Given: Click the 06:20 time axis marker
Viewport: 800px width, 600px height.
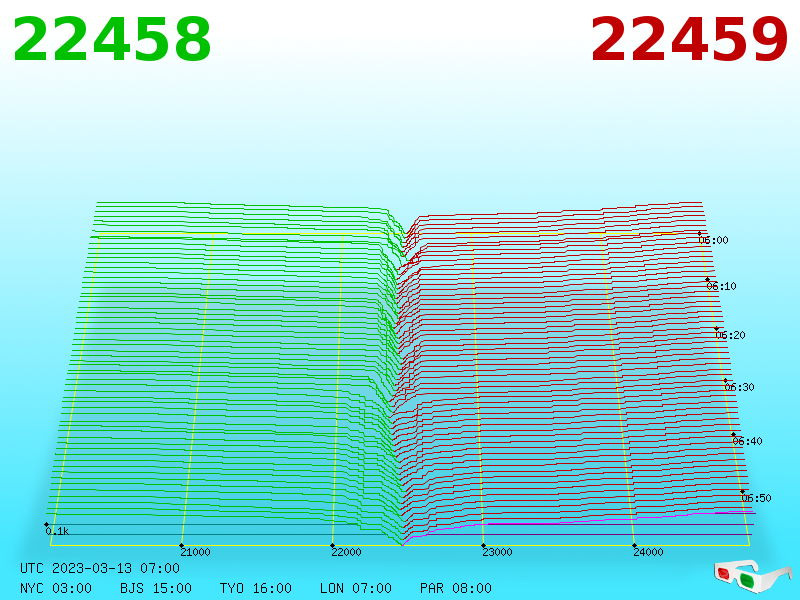Looking at the screenshot, I should [731, 335].
